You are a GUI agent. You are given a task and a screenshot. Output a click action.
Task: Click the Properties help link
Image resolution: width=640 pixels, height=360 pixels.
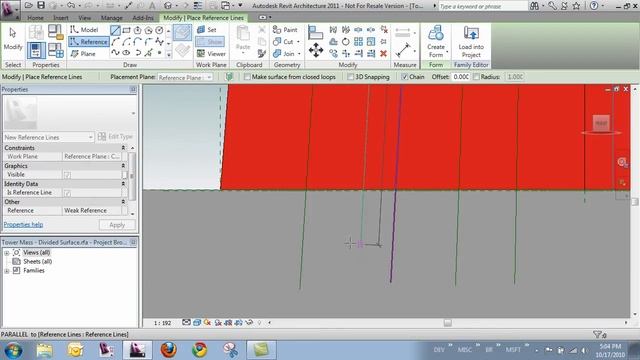(x=23, y=224)
